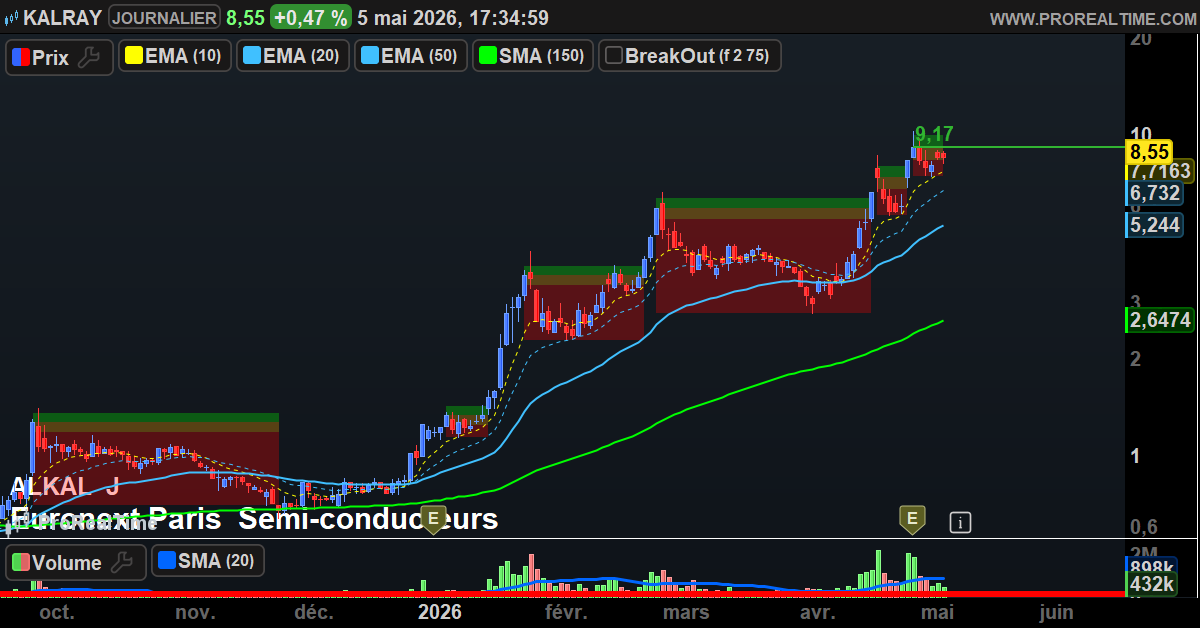
Task: Toggle the BreakOut indicator checkbox
Action: (614, 56)
